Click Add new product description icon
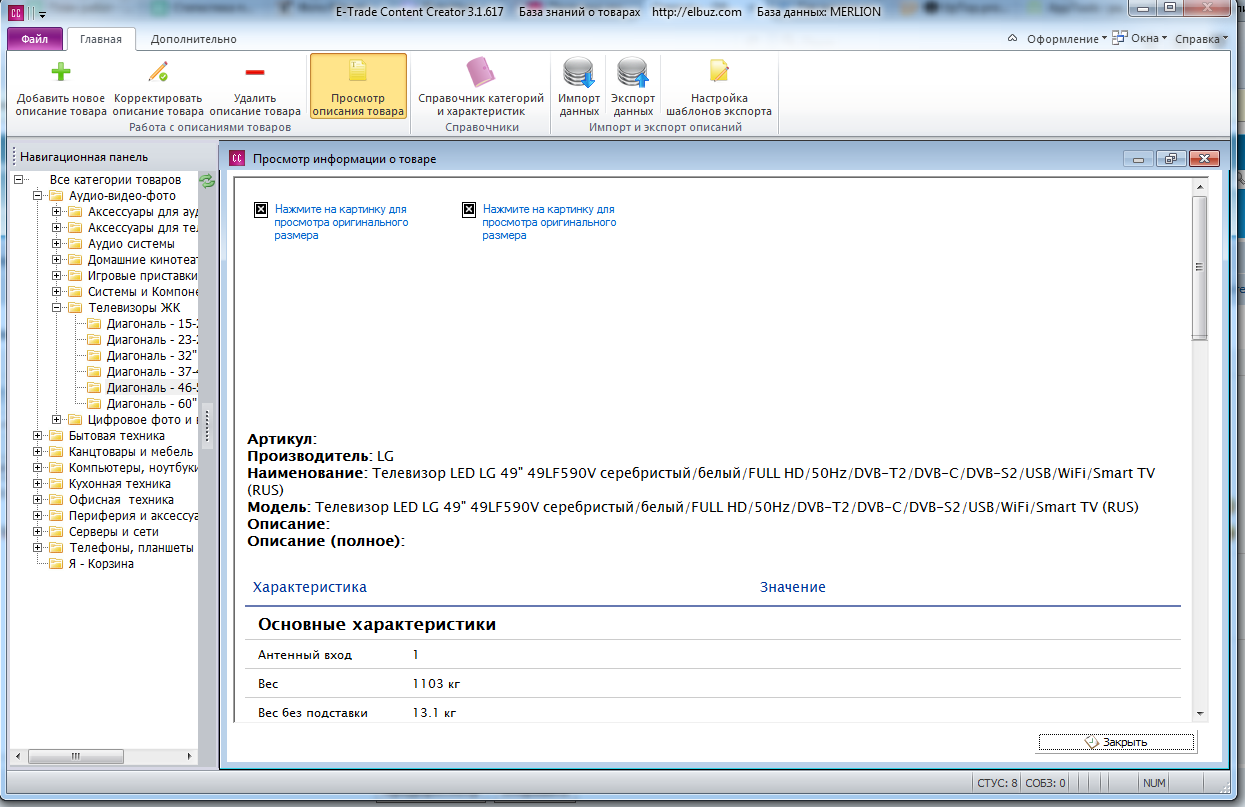This screenshot has width=1245, height=807. click(x=61, y=72)
